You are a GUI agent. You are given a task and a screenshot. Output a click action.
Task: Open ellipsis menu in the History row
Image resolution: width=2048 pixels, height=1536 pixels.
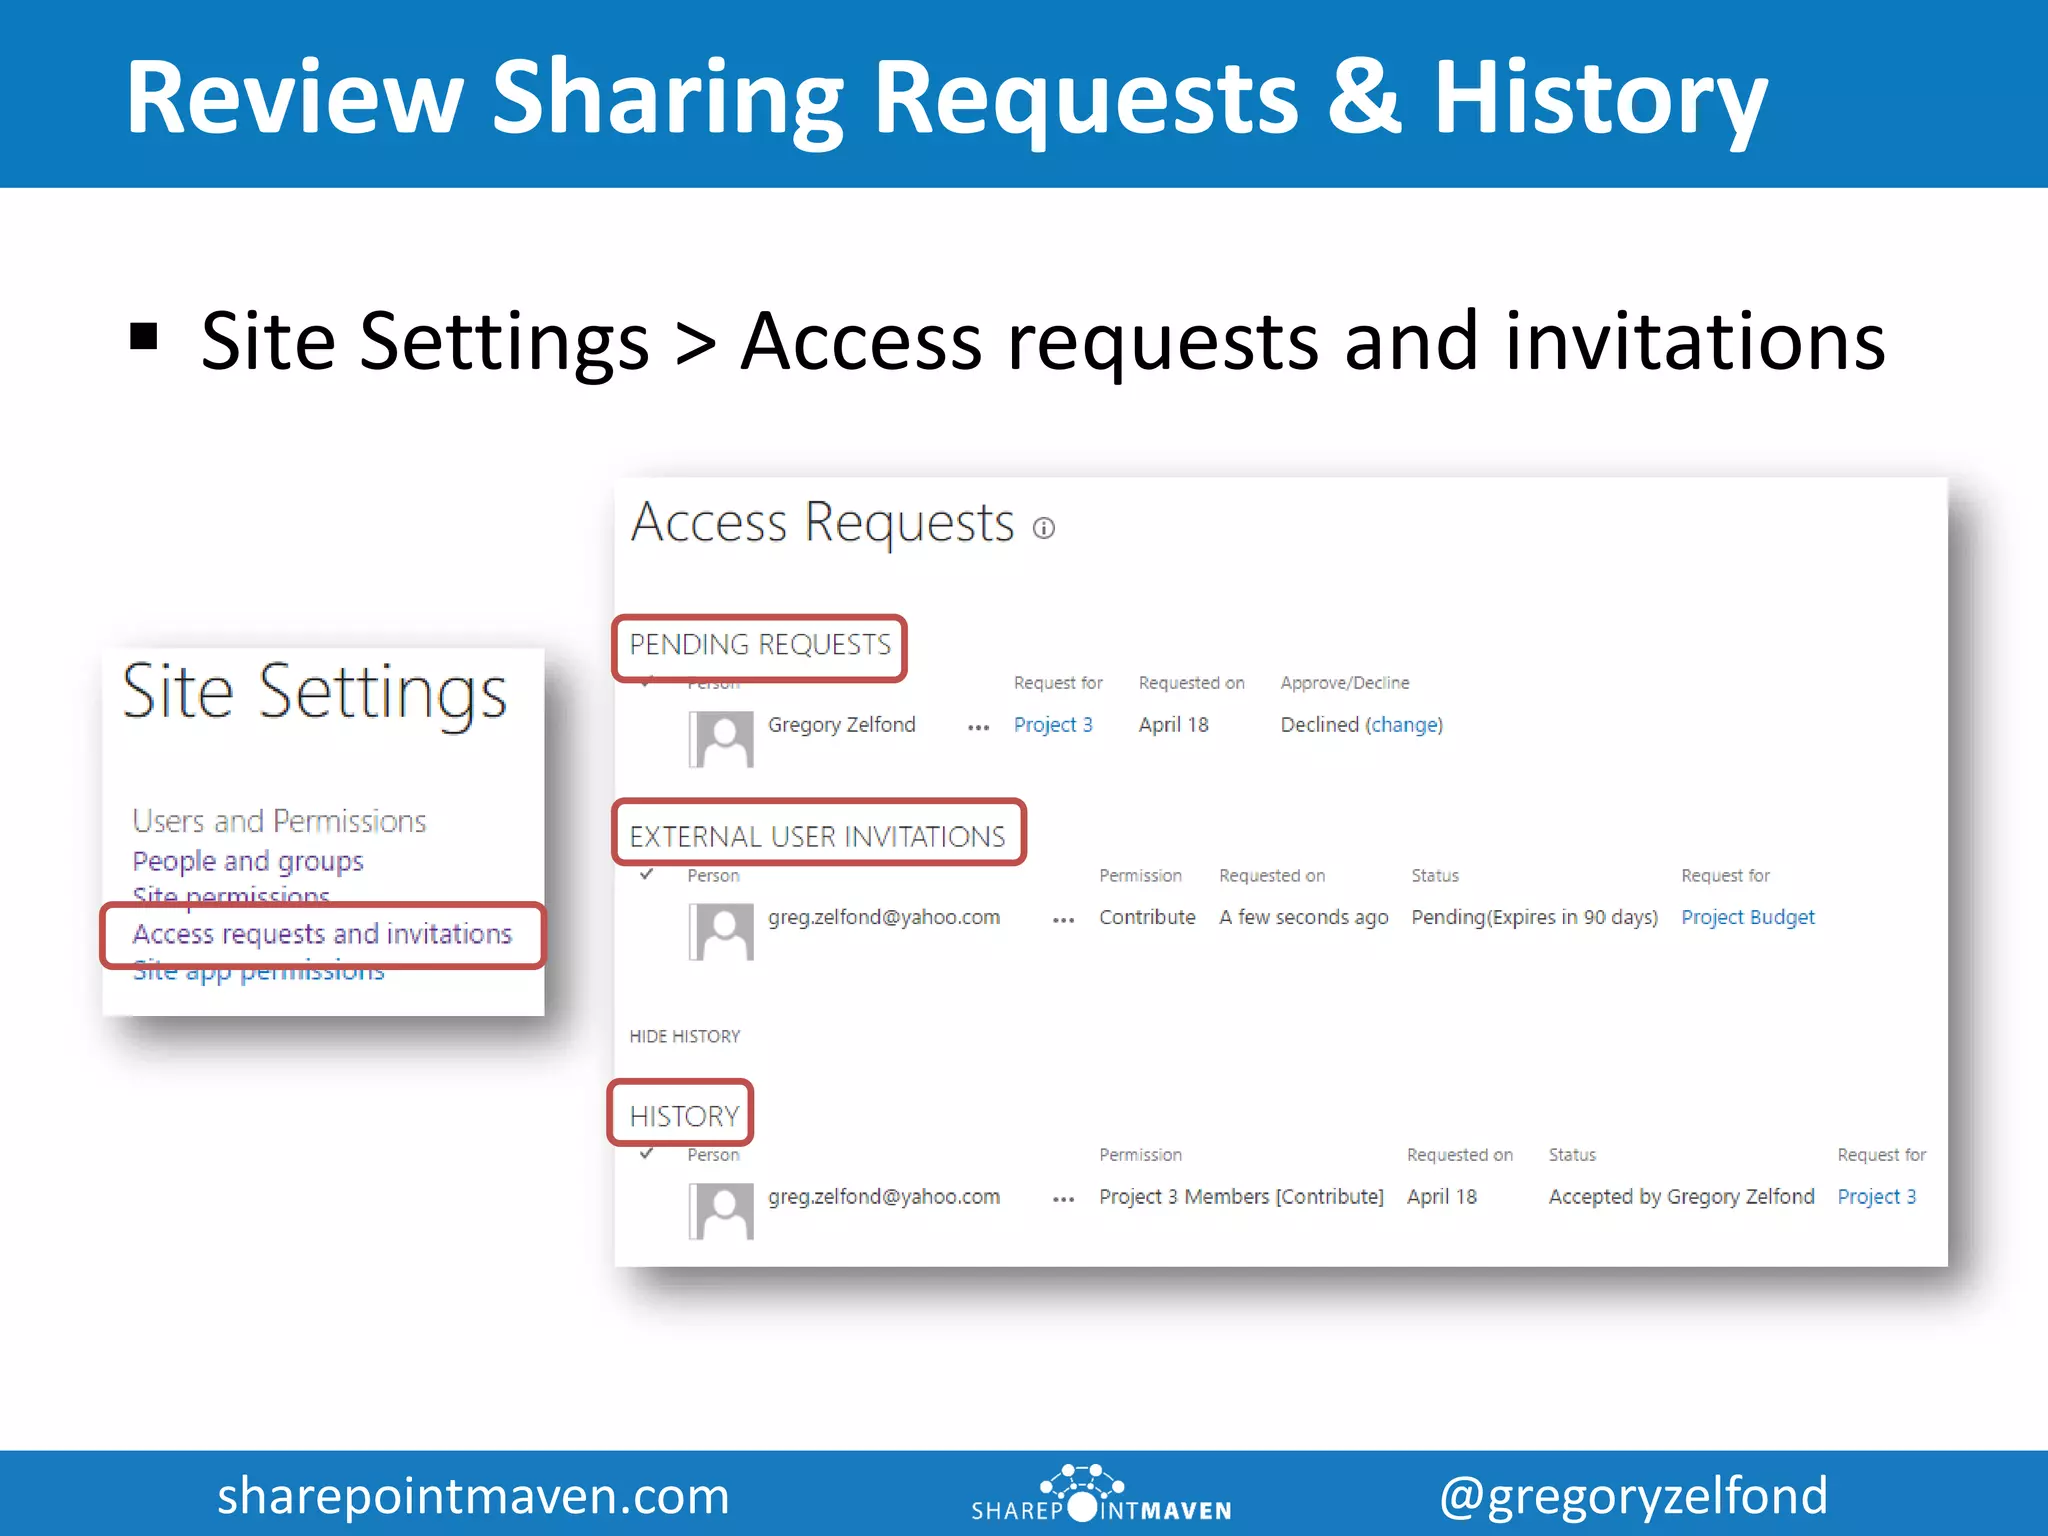[1063, 1199]
